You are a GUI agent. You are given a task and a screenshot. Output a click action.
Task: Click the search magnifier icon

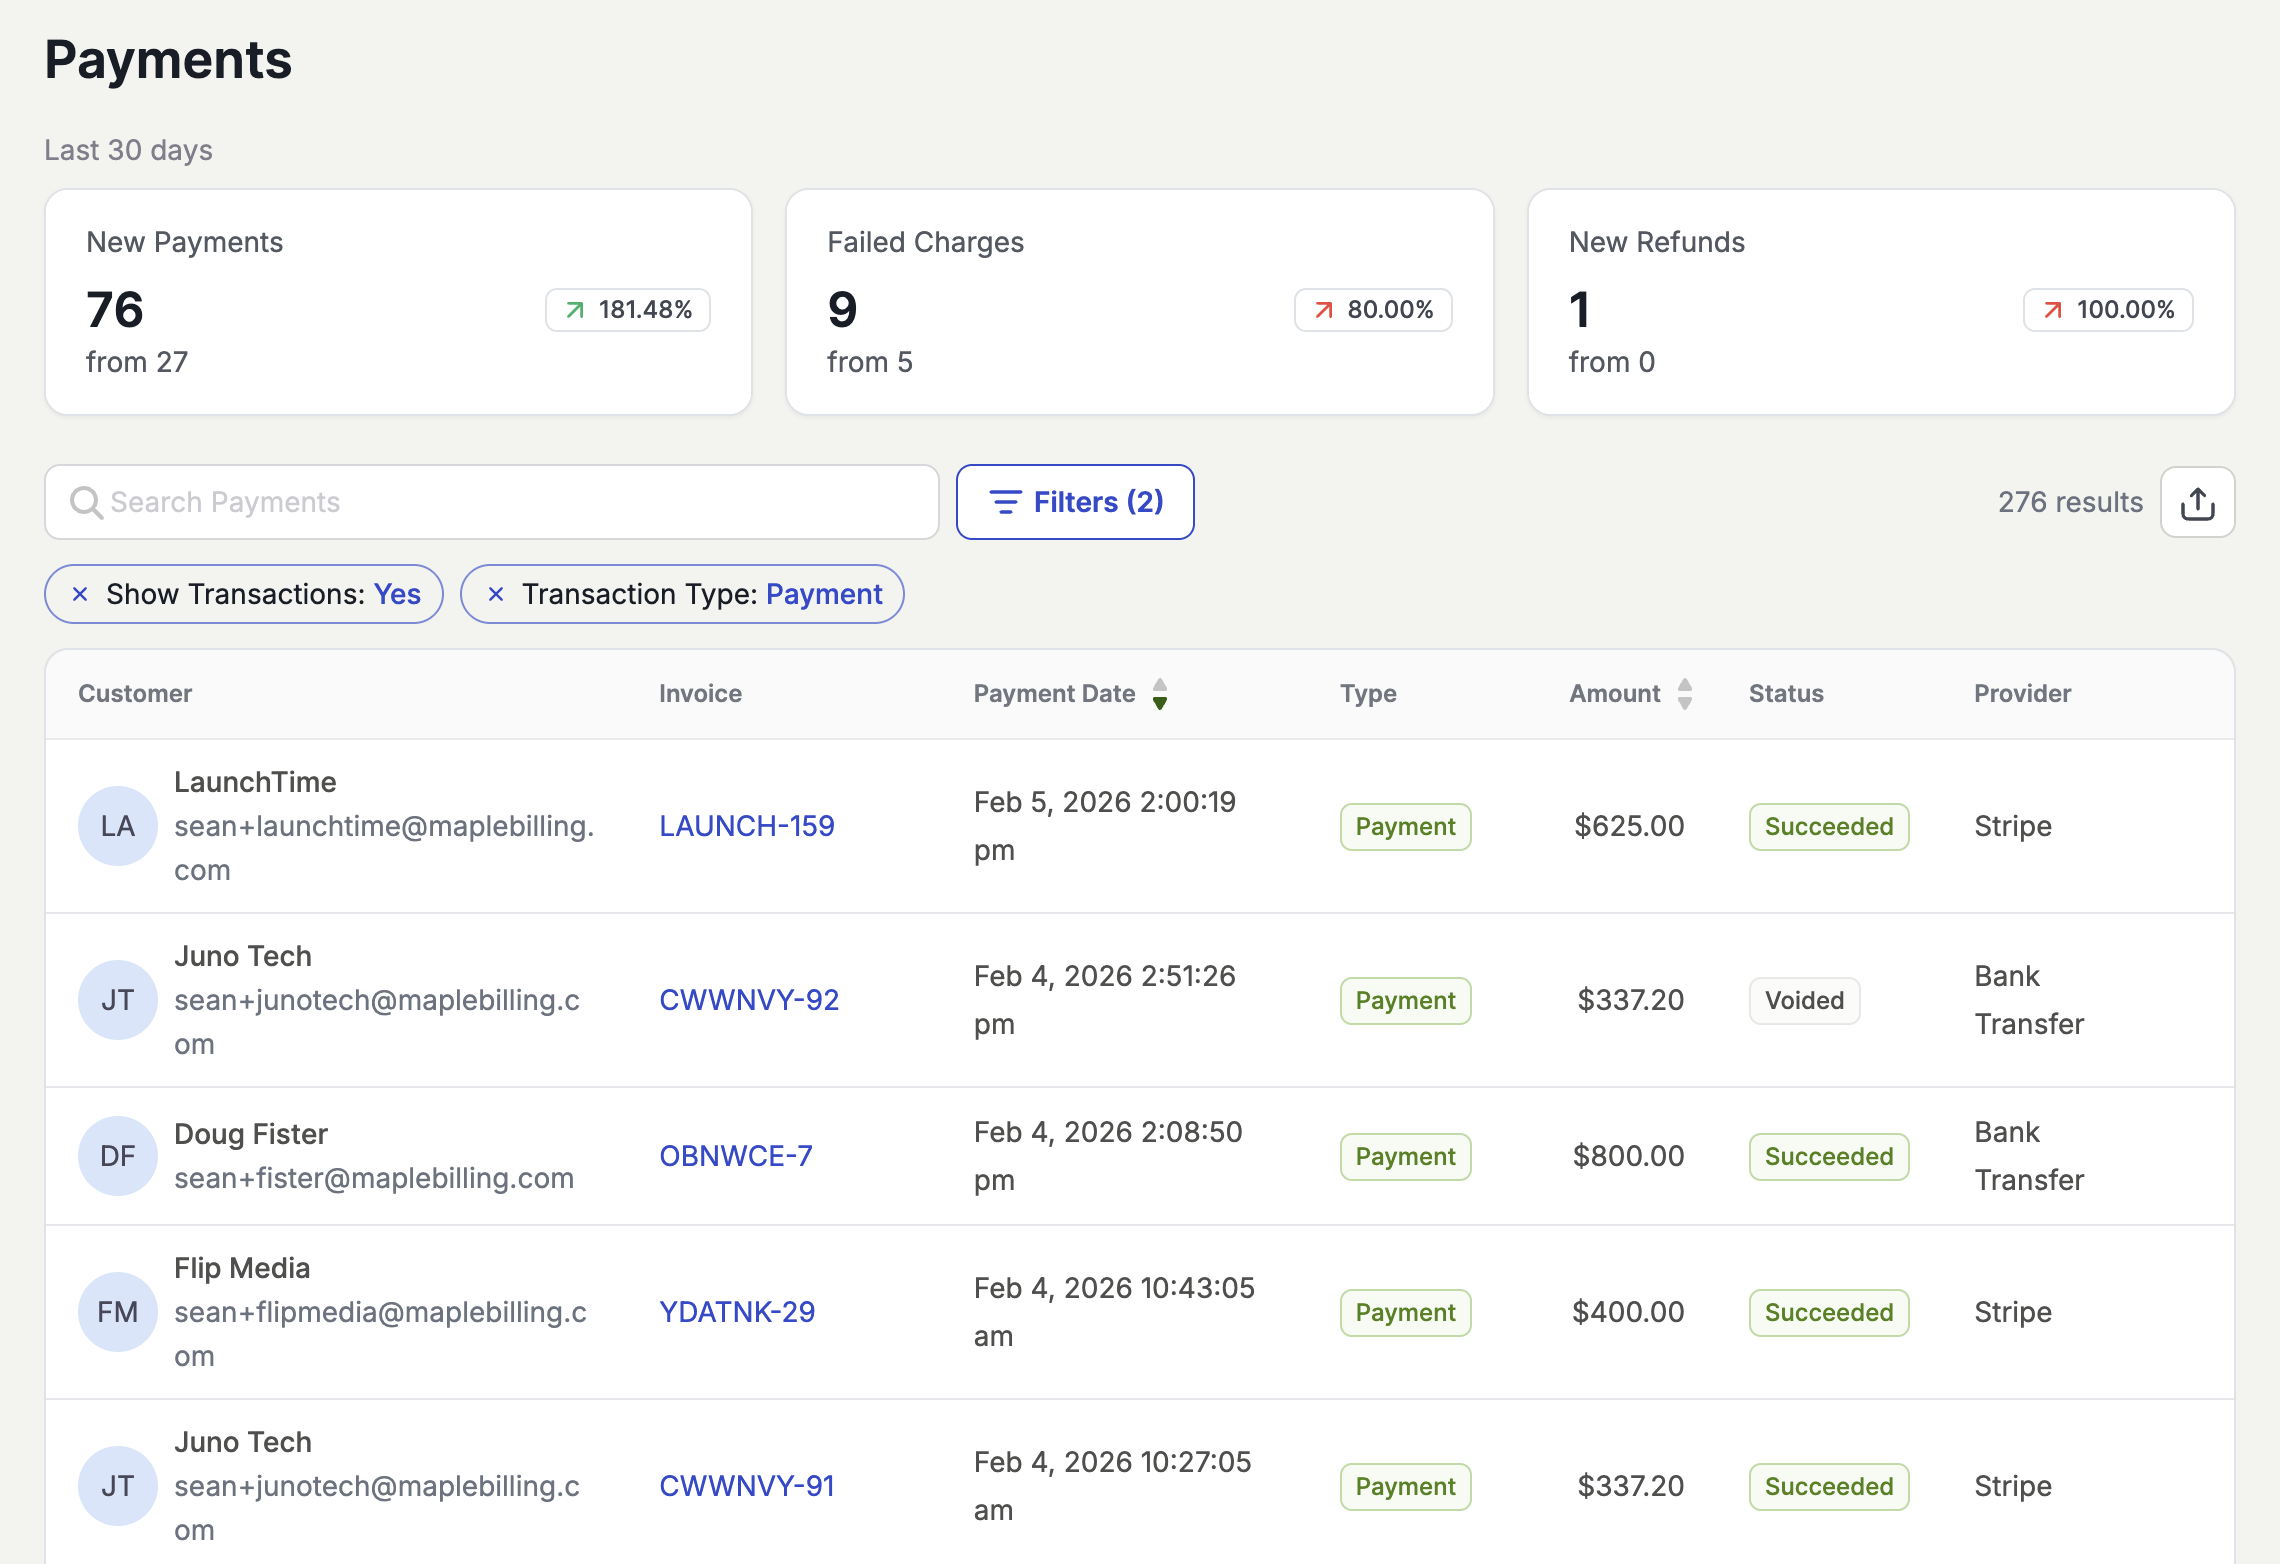point(86,502)
